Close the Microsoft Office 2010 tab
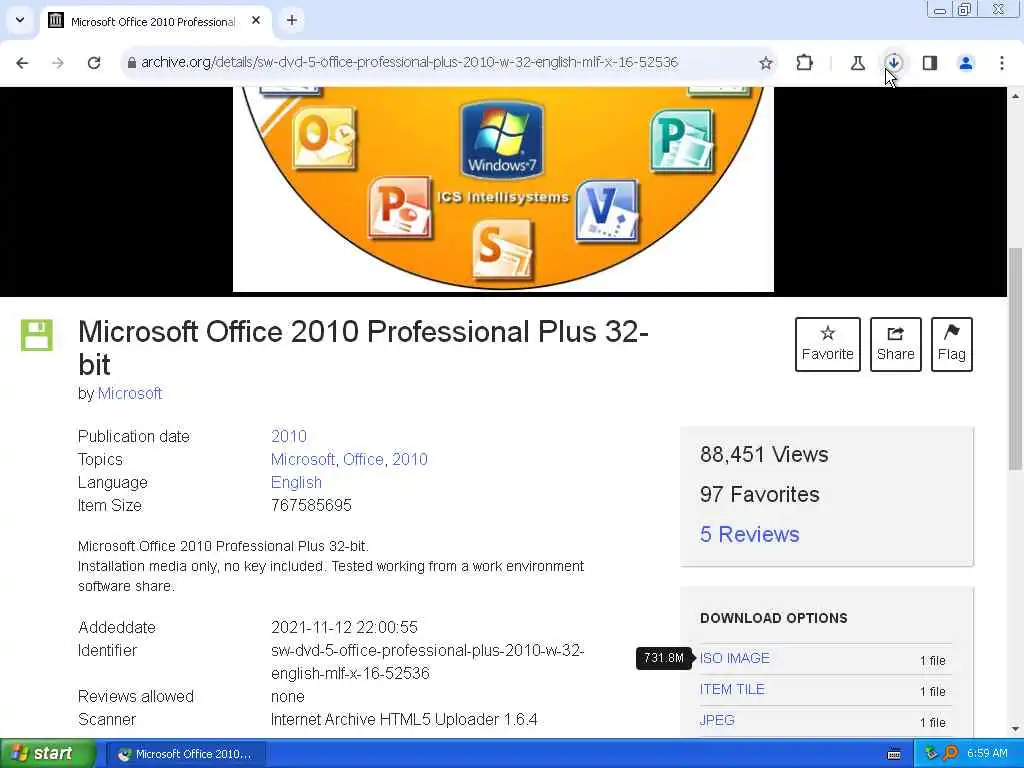This screenshot has height=768, width=1024. click(x=256, y=20)
